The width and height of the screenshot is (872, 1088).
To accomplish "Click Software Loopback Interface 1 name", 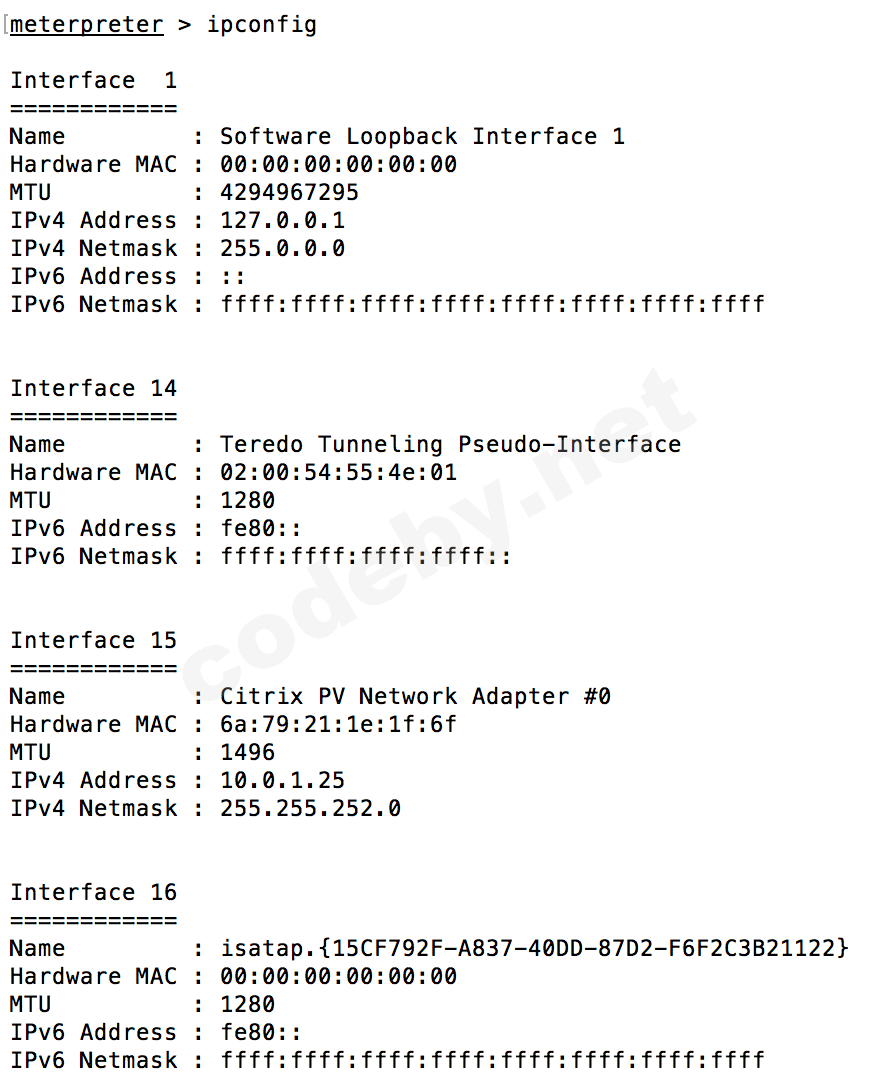I will (422, 137).
